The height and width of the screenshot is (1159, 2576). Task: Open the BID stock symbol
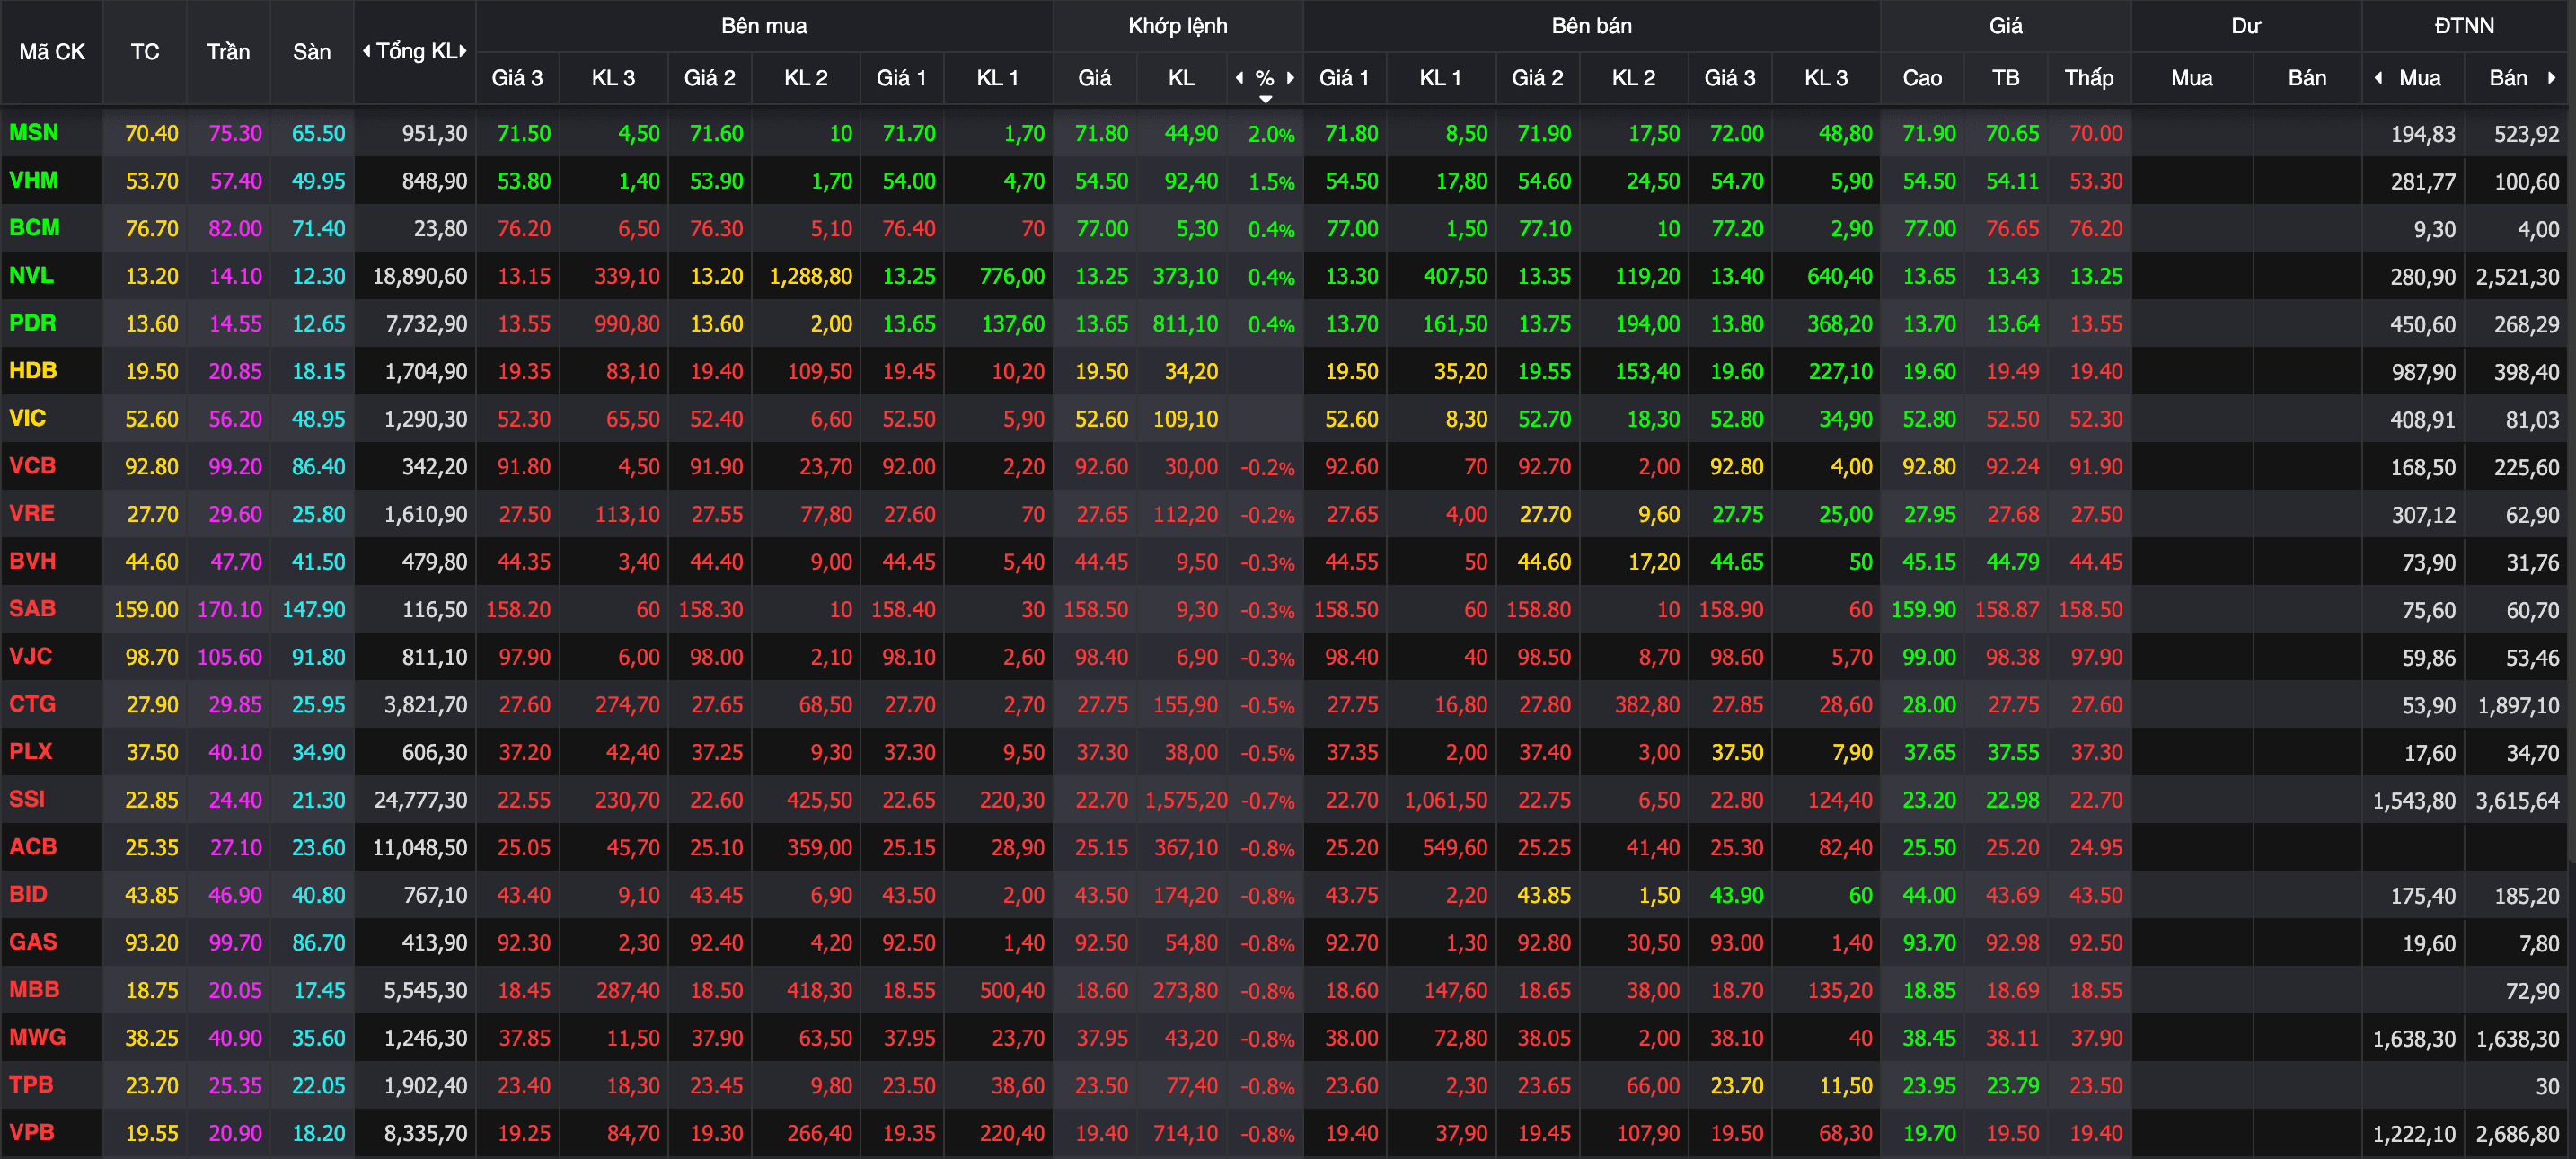coord(28,895)
